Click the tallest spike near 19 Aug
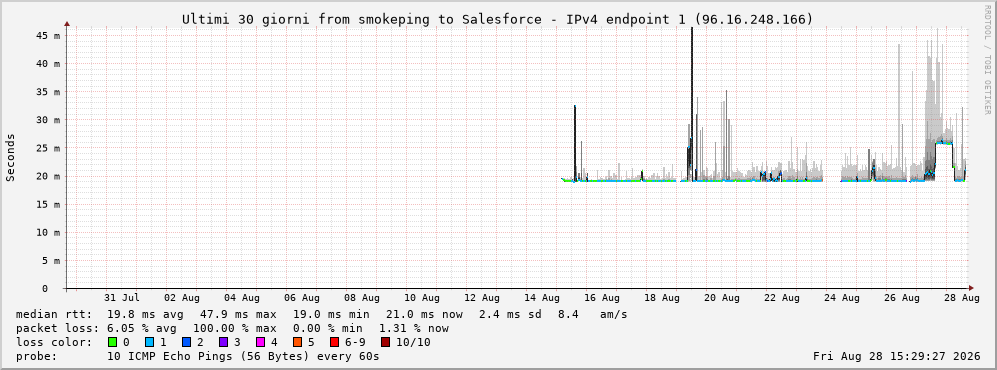997x370 pixels. (x=692, y=102)
